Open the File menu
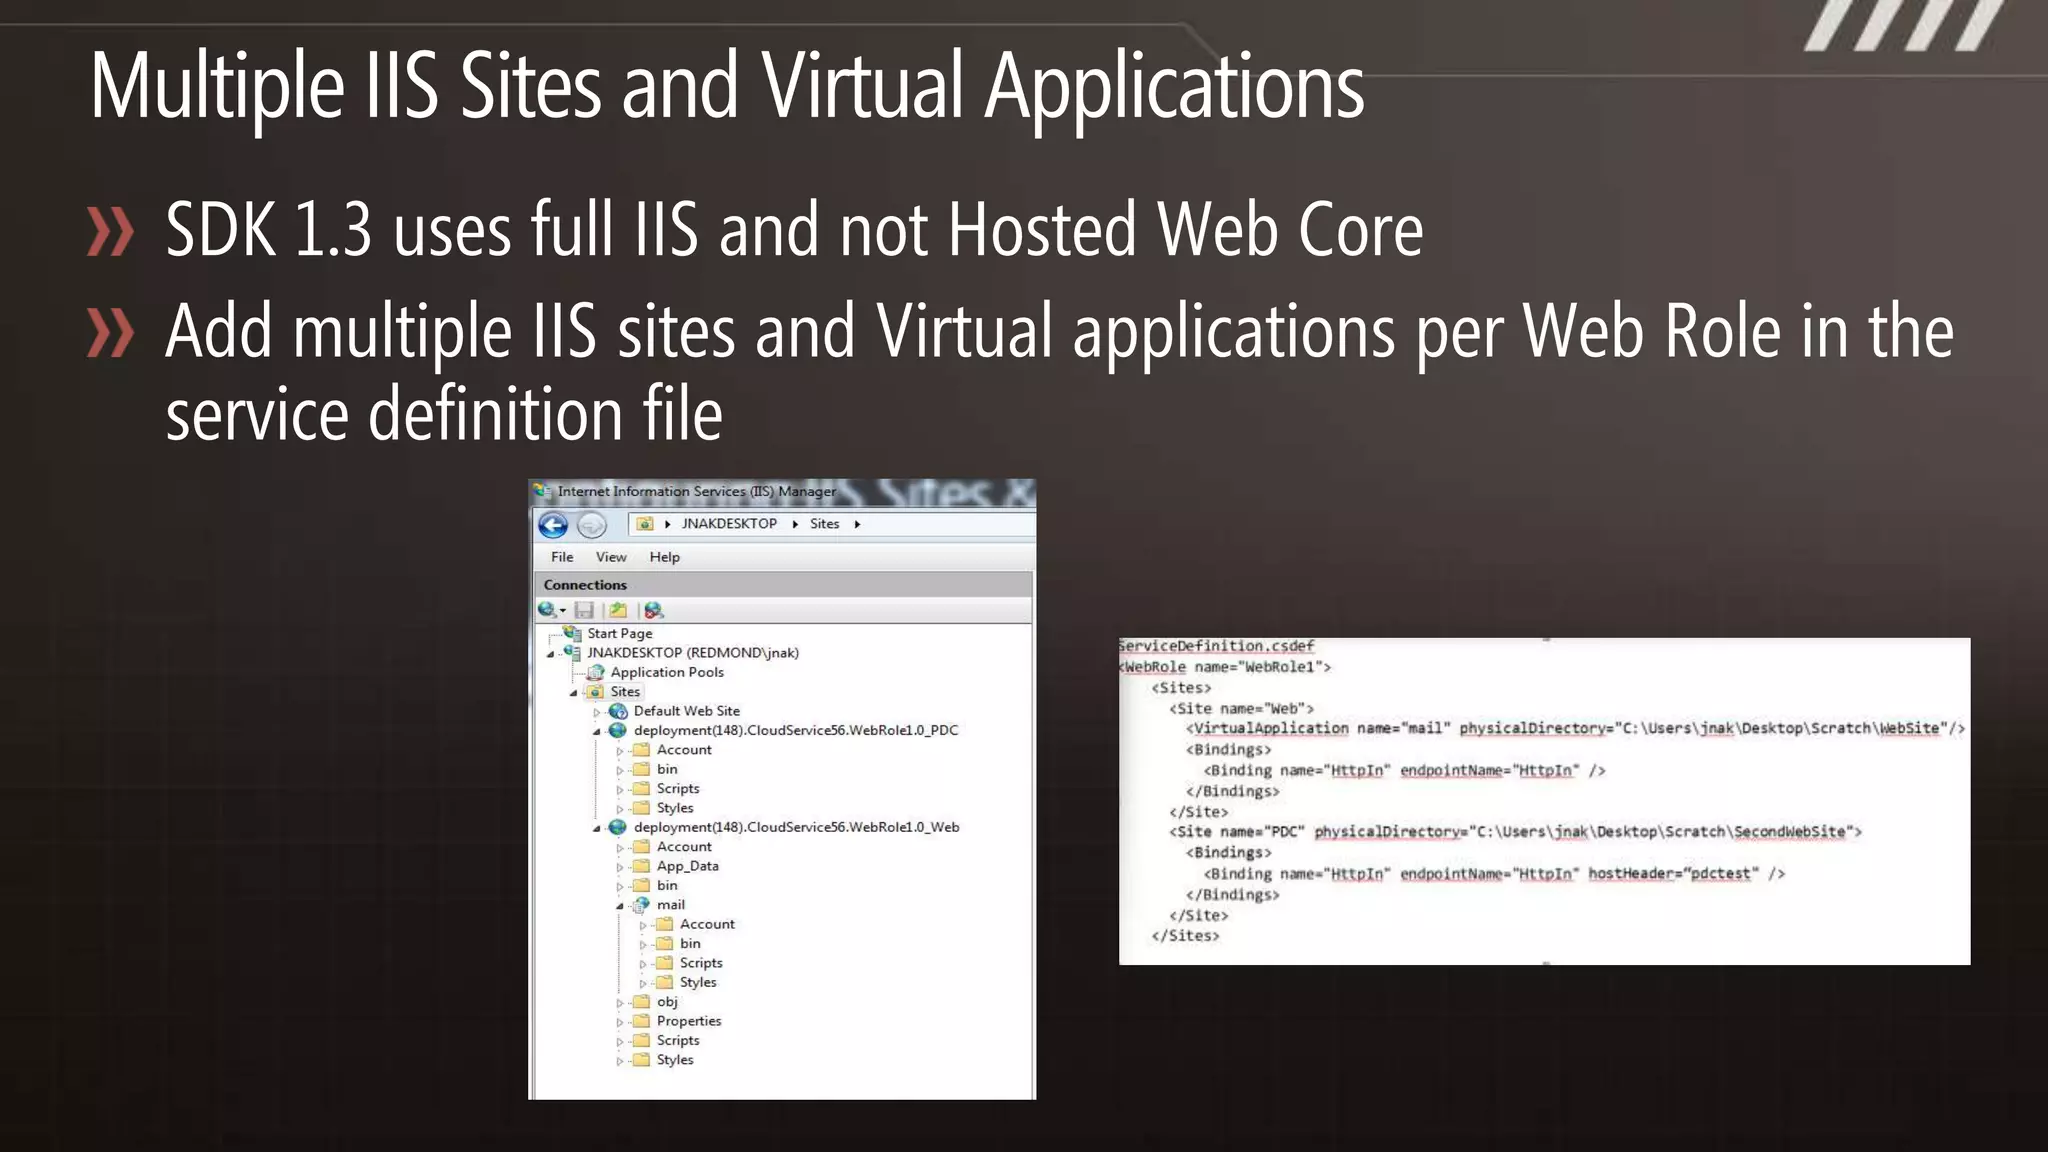Image resolution: width=2048 pixels, height=1152 pixels. pyautogui.click(x=562, y=557)
